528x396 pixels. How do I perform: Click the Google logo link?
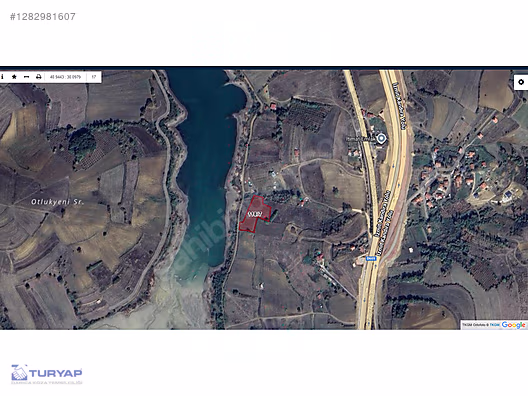pyautogui.click(x=513, y=325)
